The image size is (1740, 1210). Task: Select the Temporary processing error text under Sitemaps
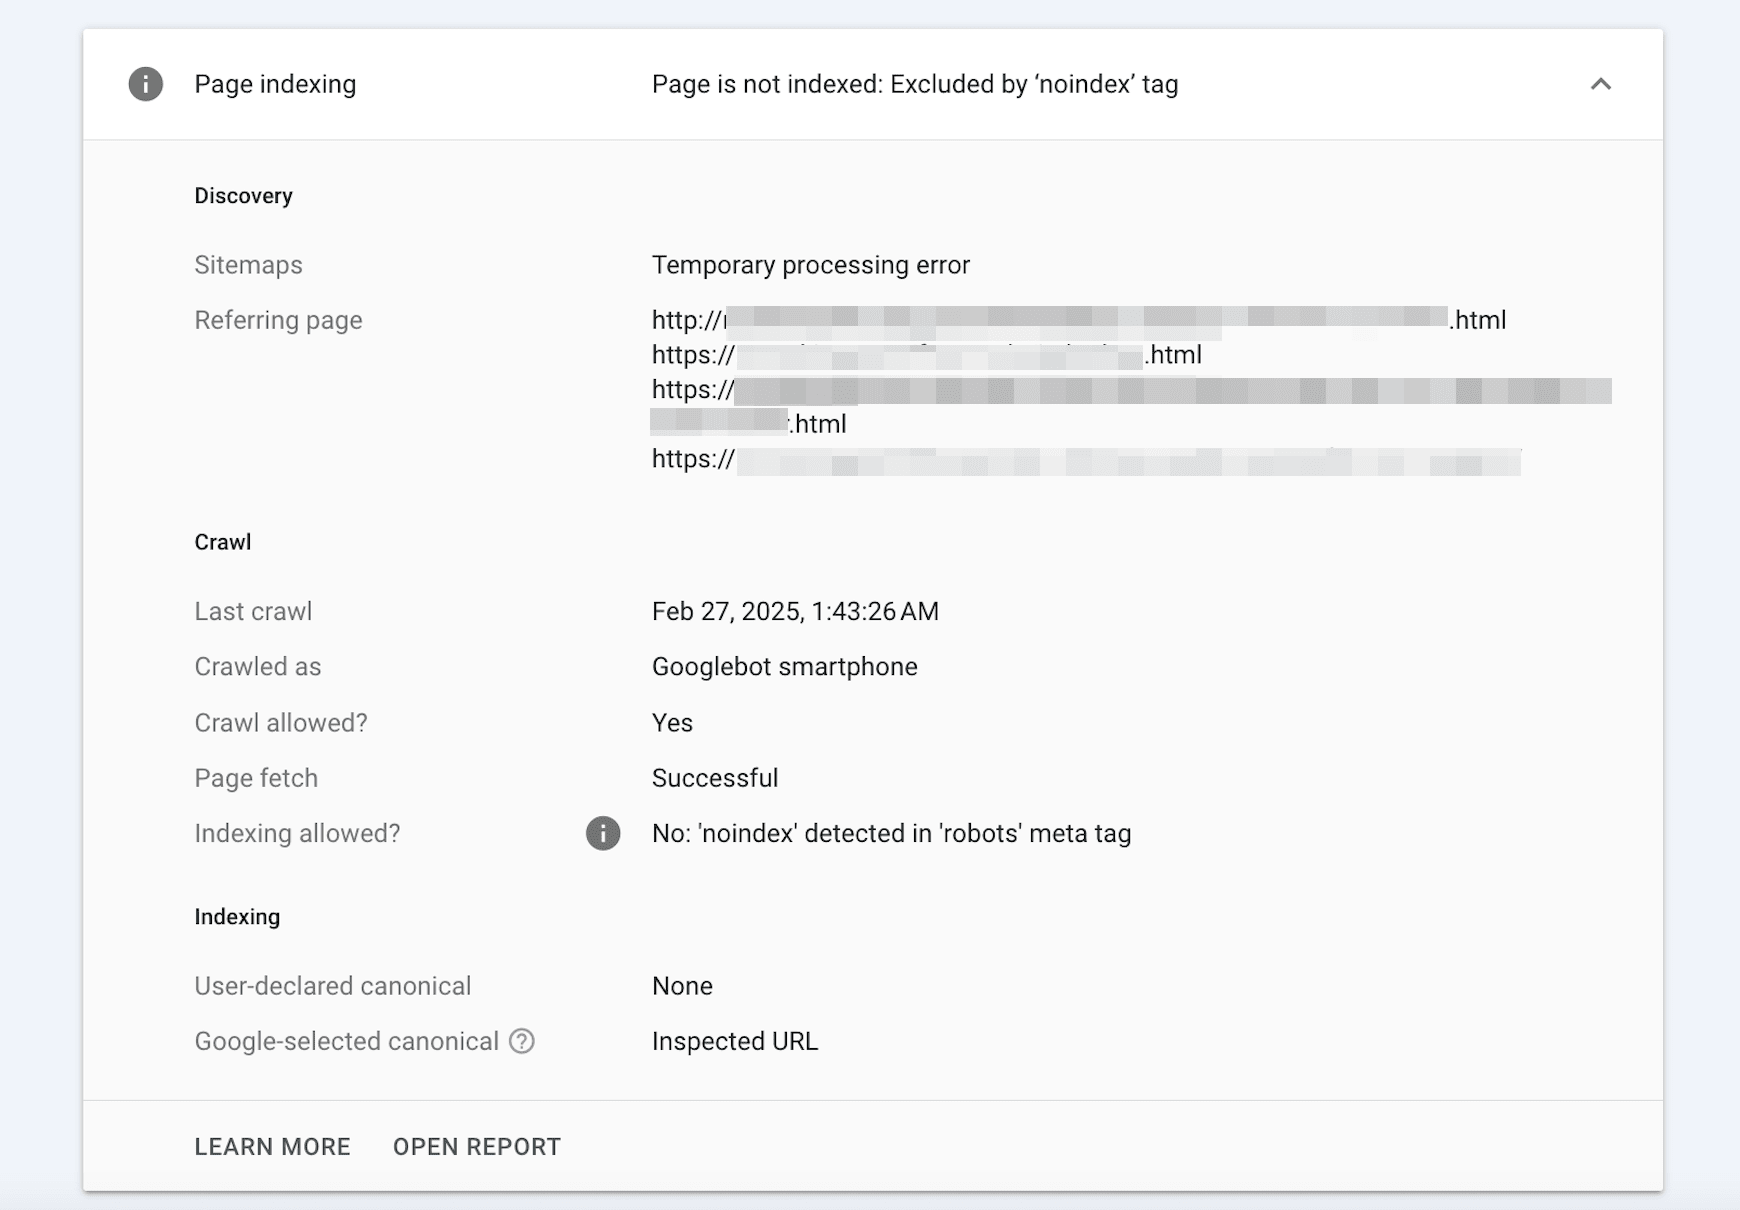click(811, 264)
